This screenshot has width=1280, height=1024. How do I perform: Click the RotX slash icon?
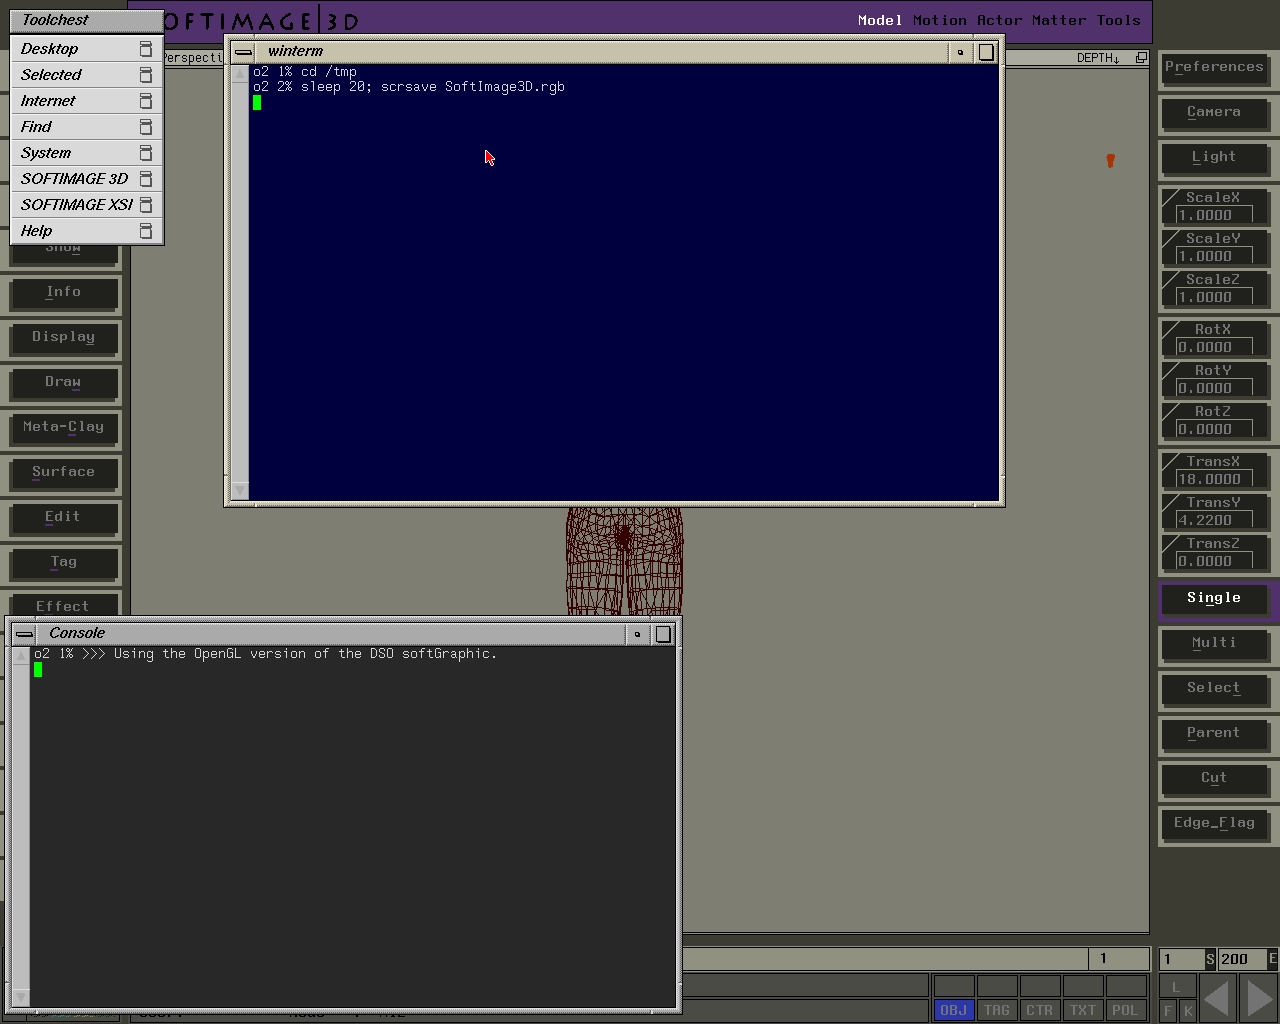1169,330
